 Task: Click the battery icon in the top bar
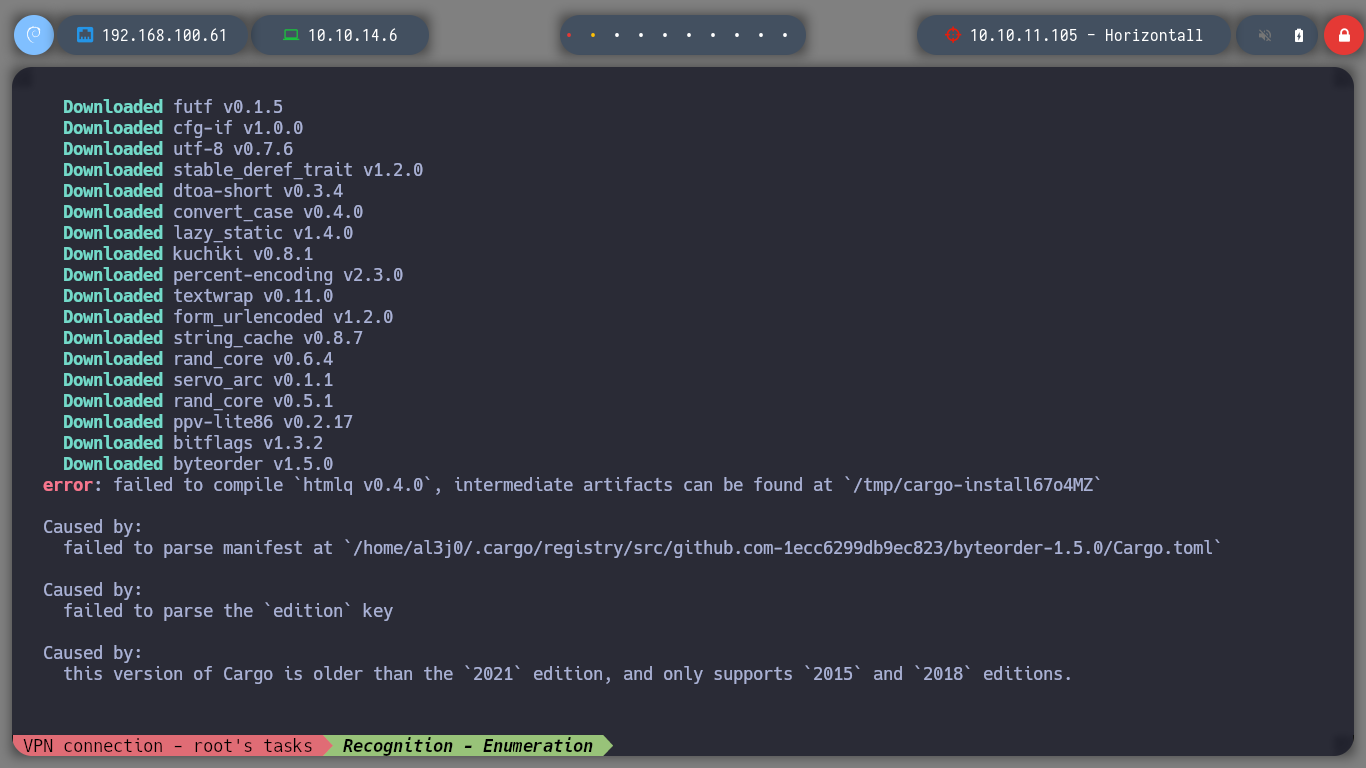[x=1299, y=35]
